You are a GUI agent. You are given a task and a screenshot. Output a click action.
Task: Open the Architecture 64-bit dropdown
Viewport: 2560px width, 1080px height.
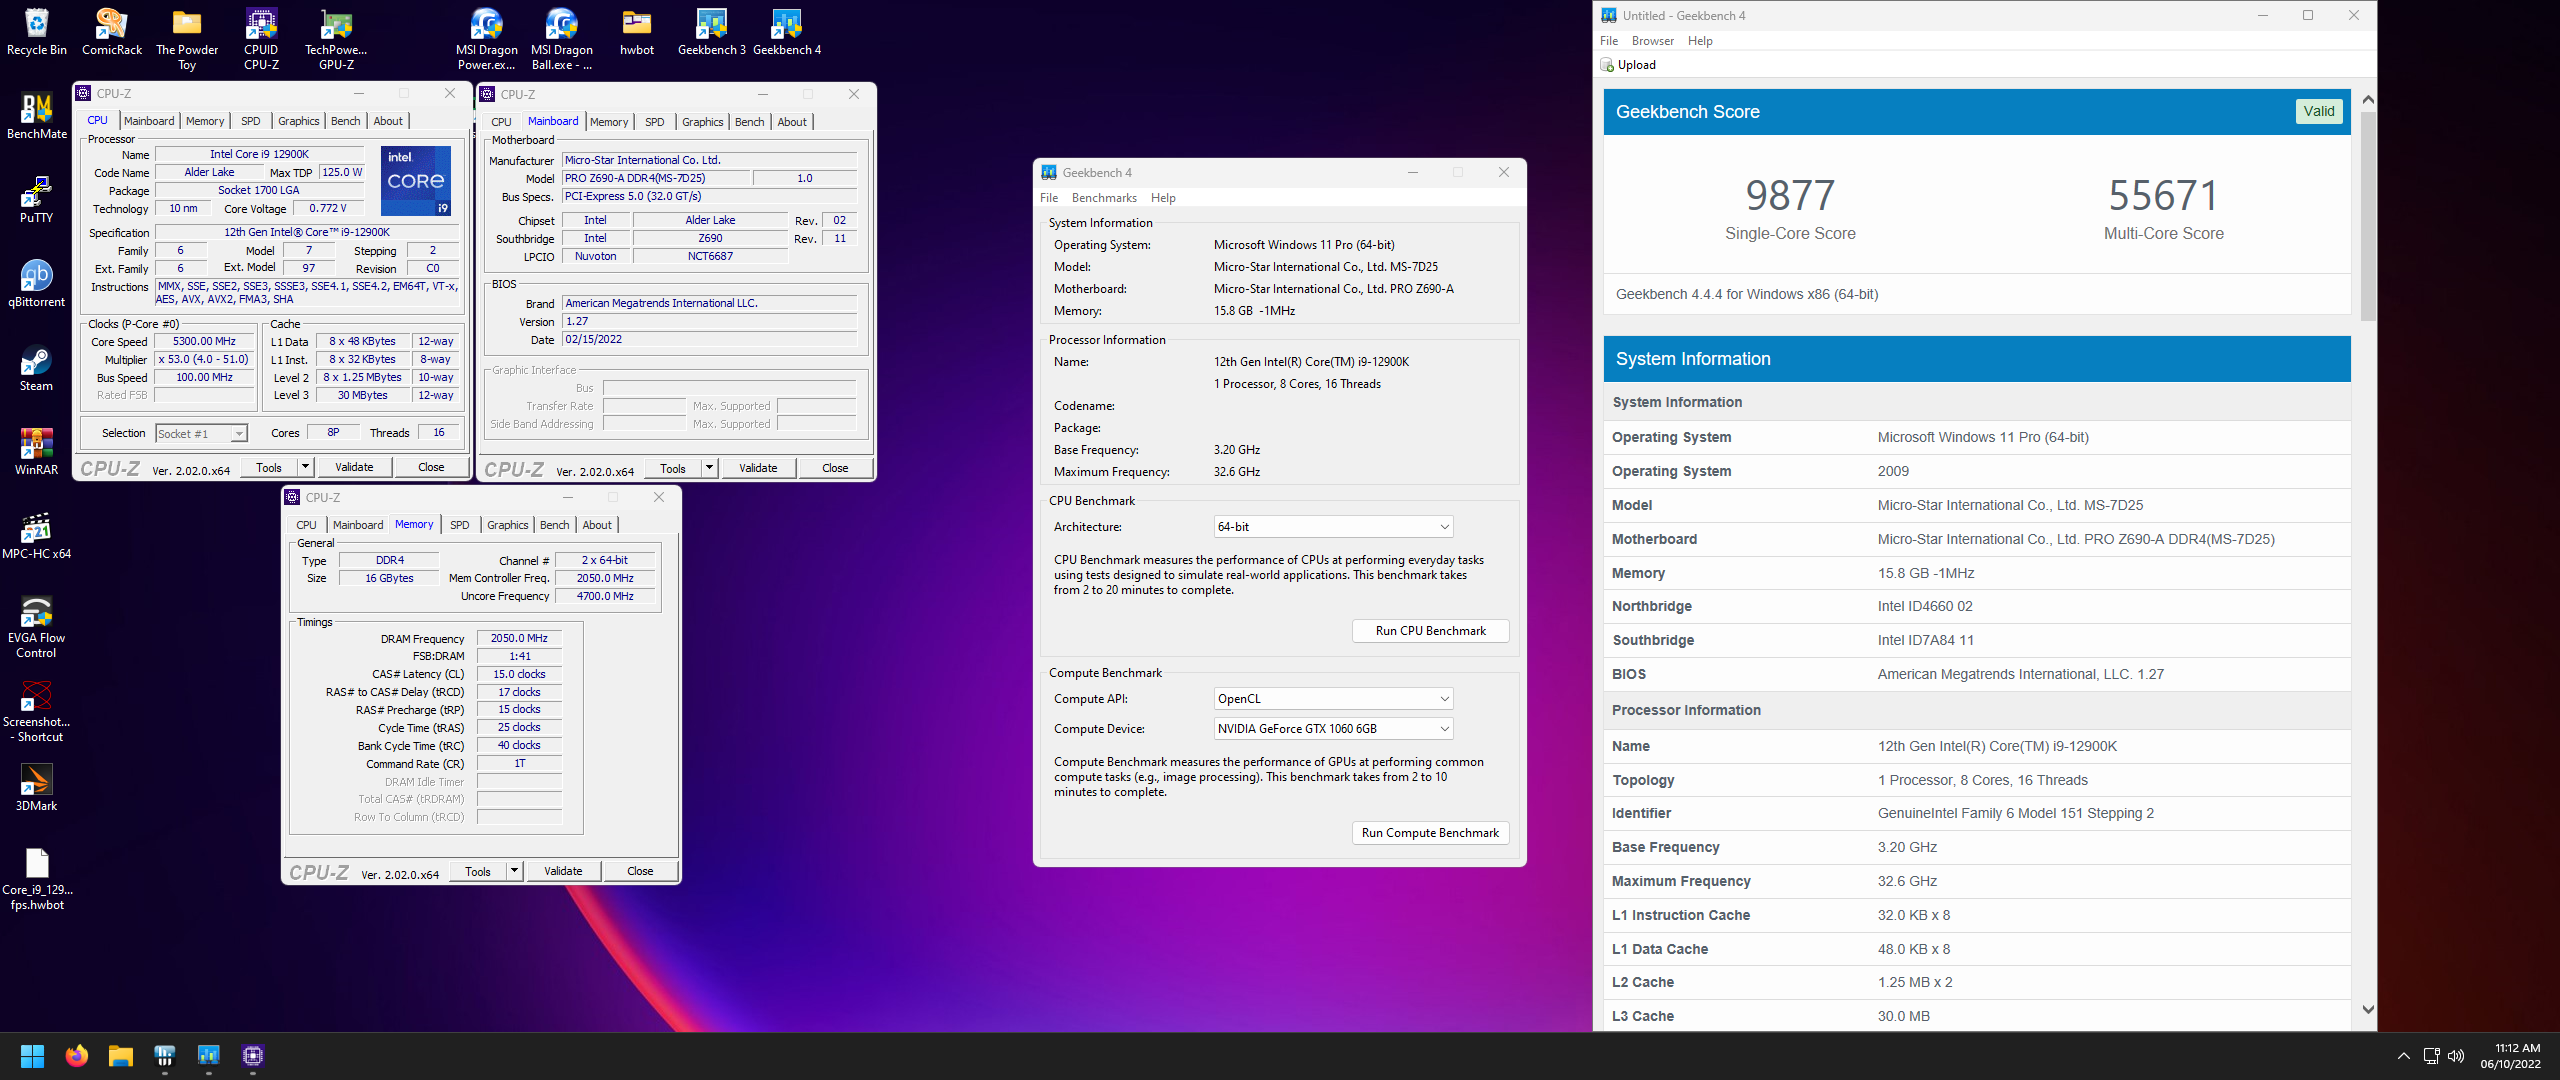[1333, 527]
